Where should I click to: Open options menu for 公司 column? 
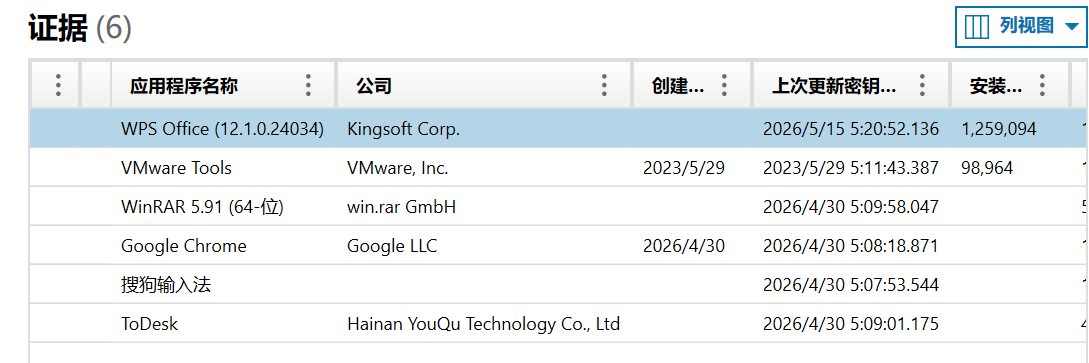604,85
